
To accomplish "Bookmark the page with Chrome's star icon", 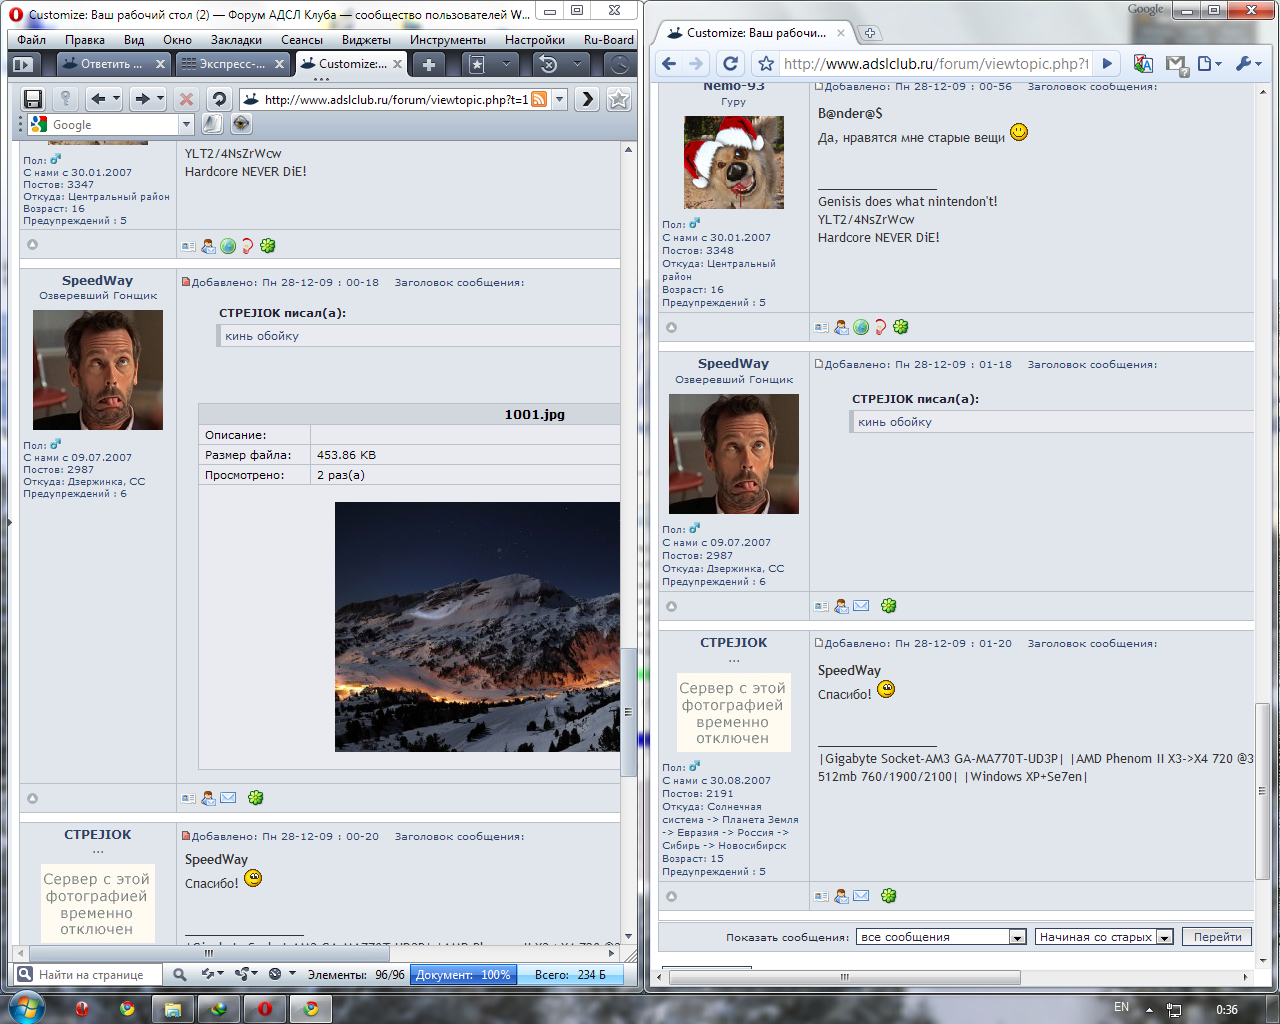I will (766, 64).
